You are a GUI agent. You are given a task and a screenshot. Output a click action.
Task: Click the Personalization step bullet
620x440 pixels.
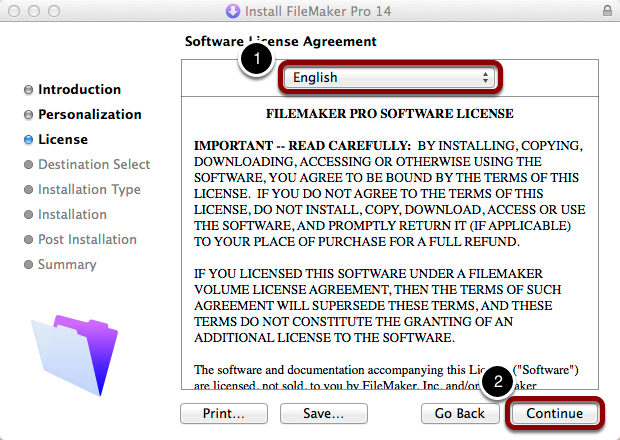point(28,115)
